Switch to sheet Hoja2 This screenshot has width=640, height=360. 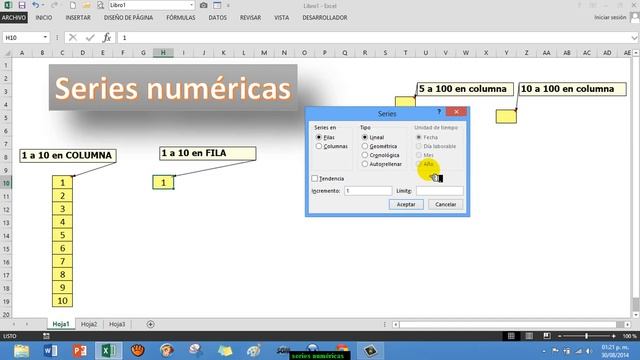[89, 324]
